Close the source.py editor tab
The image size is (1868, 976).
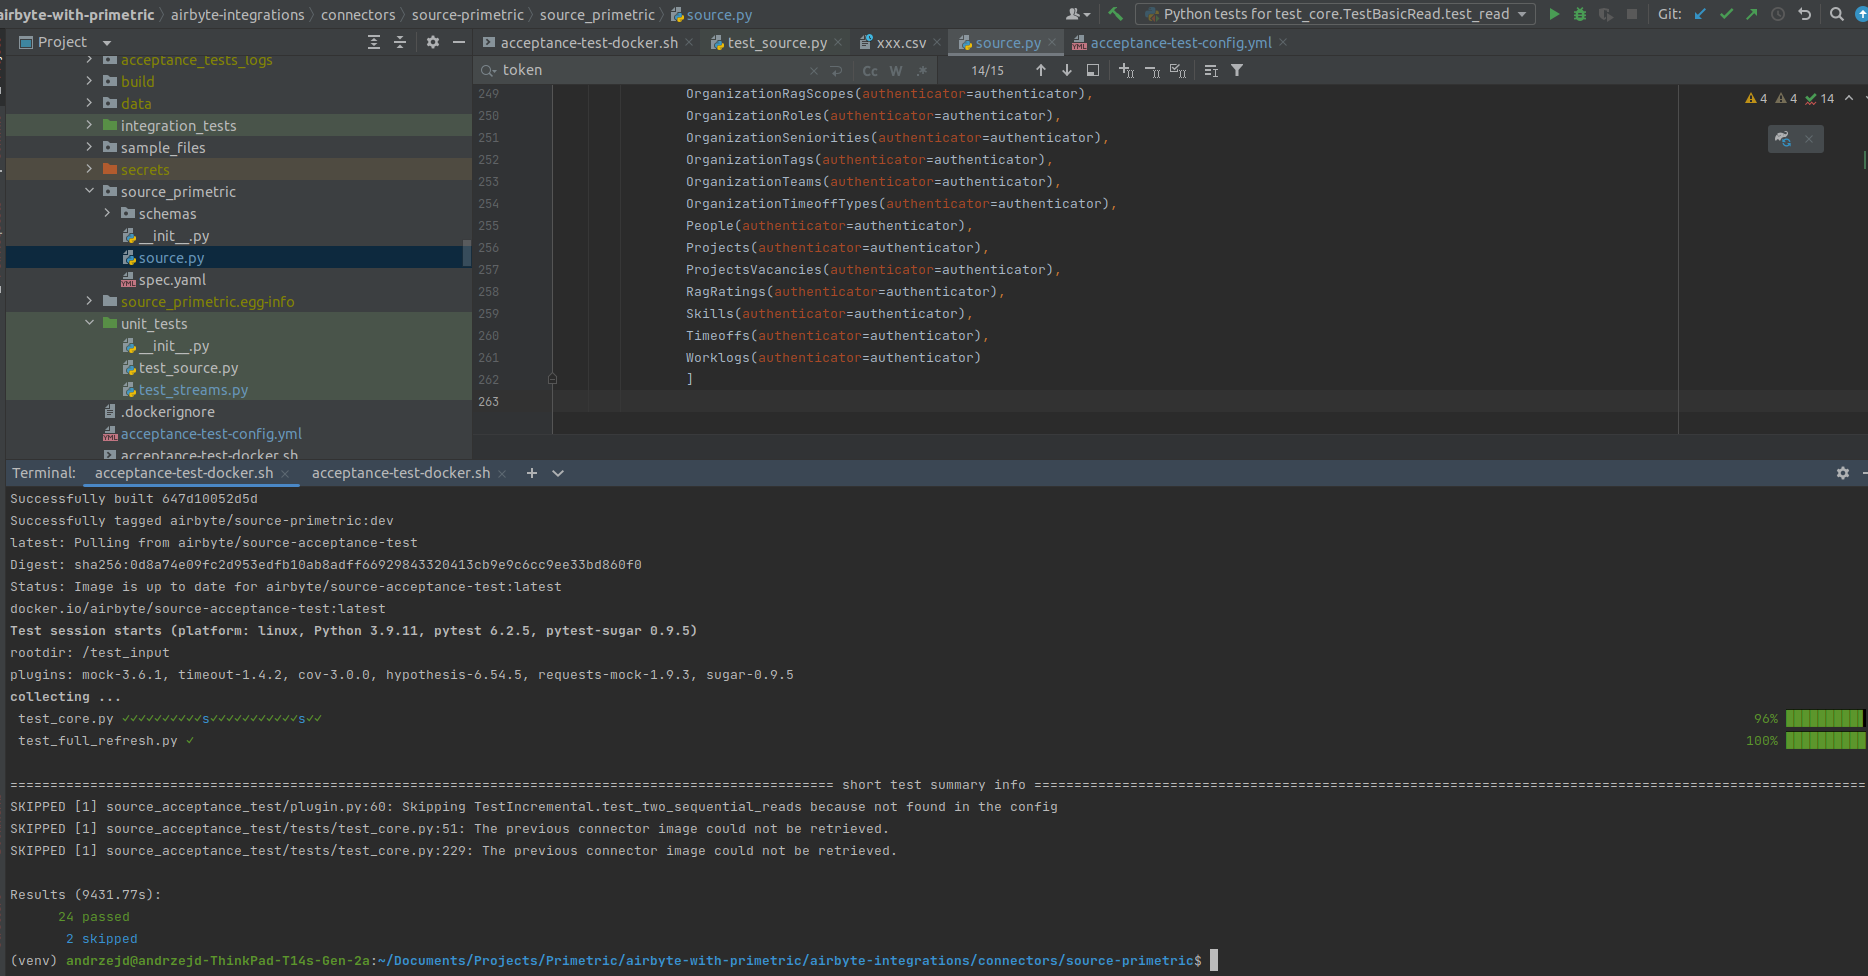click(1052, 43)
